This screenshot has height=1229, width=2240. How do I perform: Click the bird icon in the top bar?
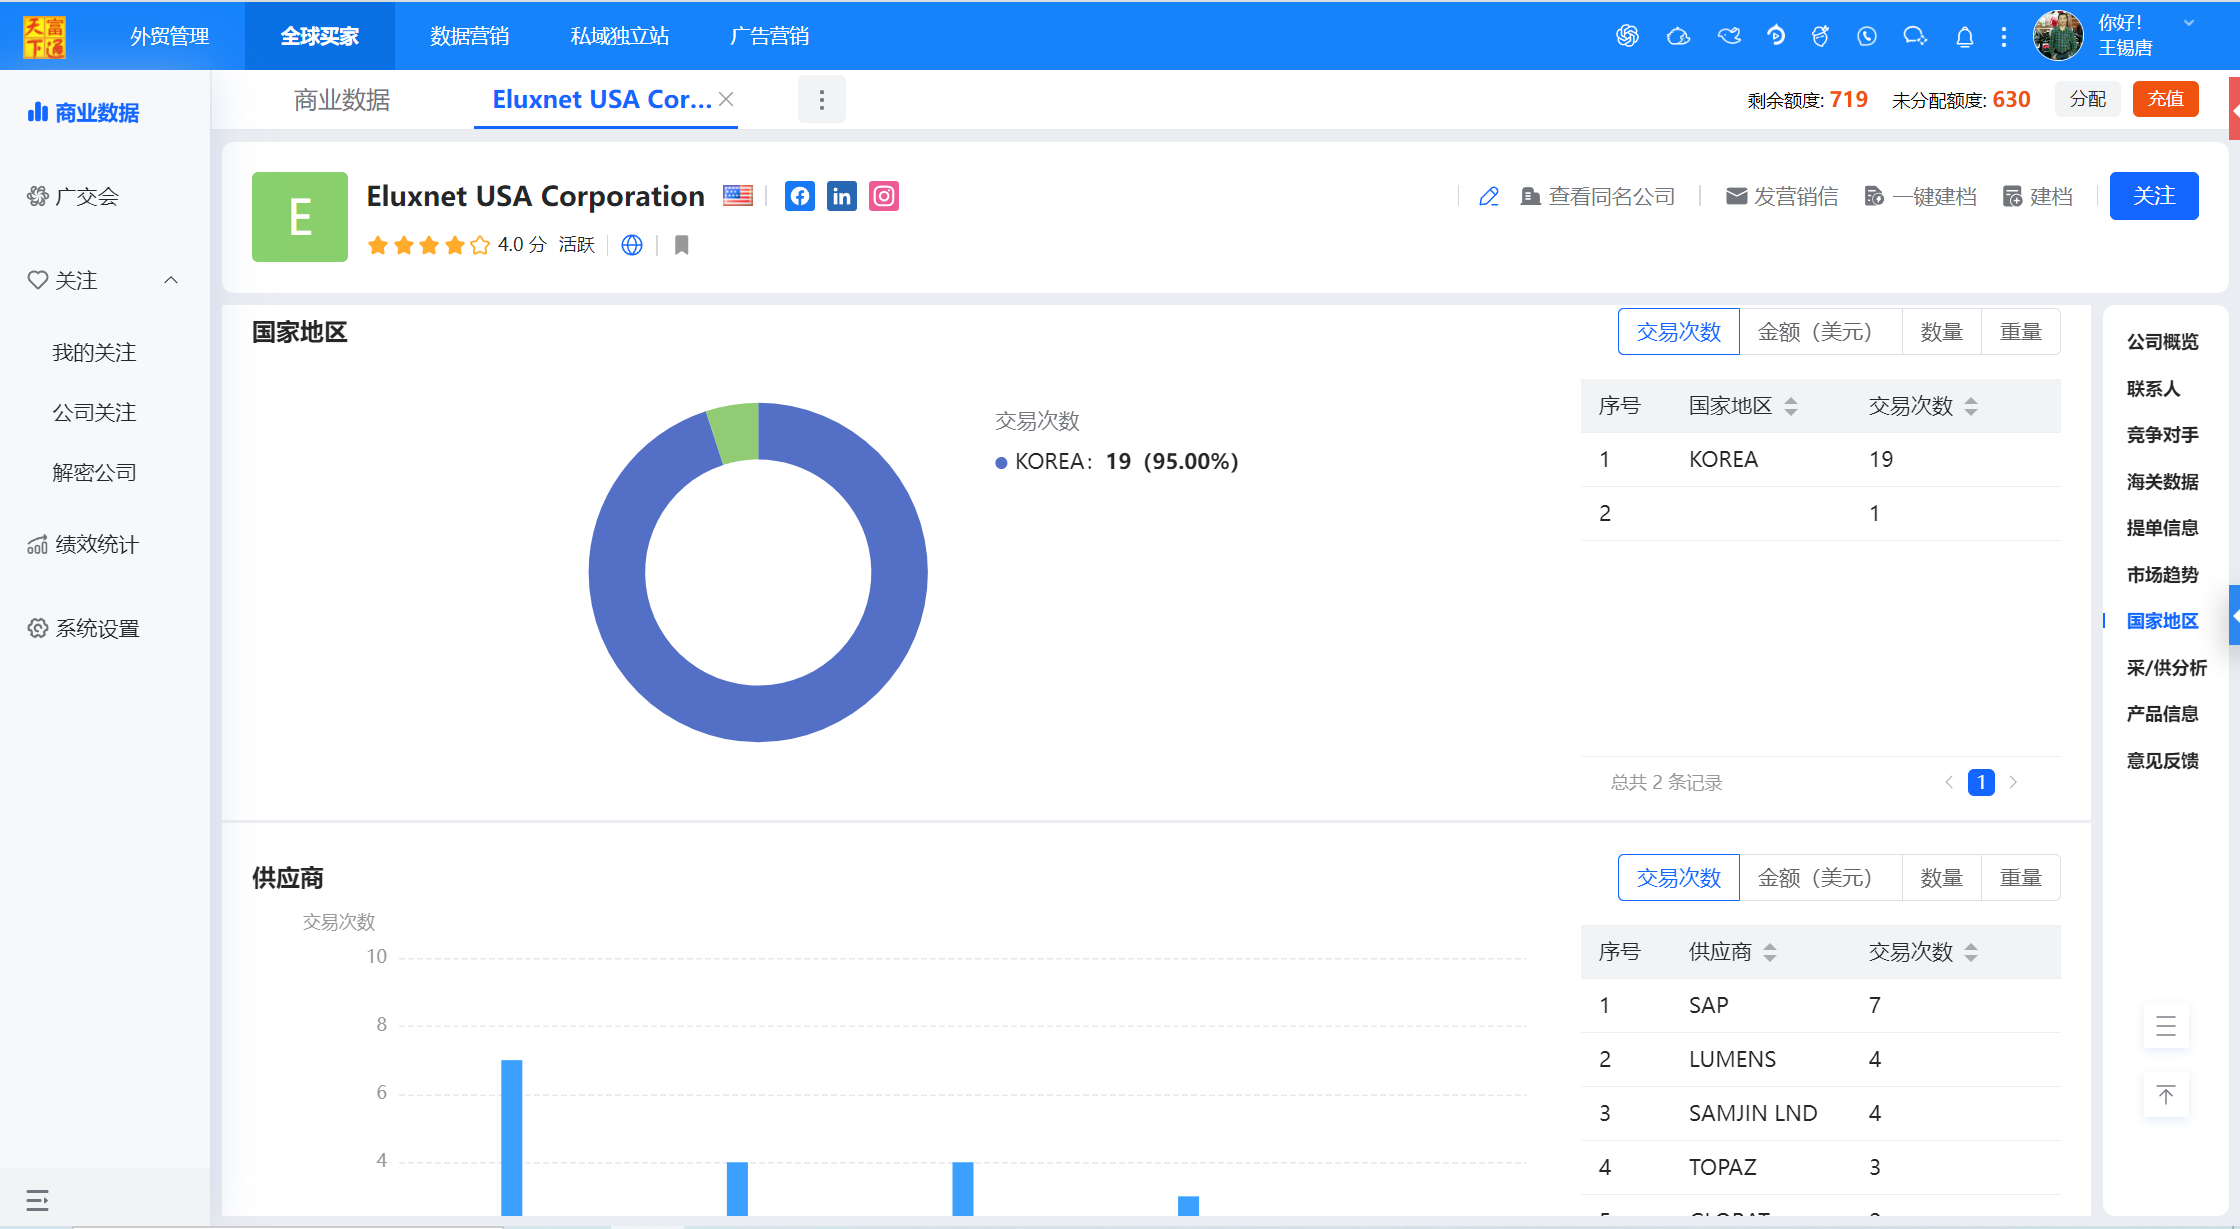coord(1729,36)
